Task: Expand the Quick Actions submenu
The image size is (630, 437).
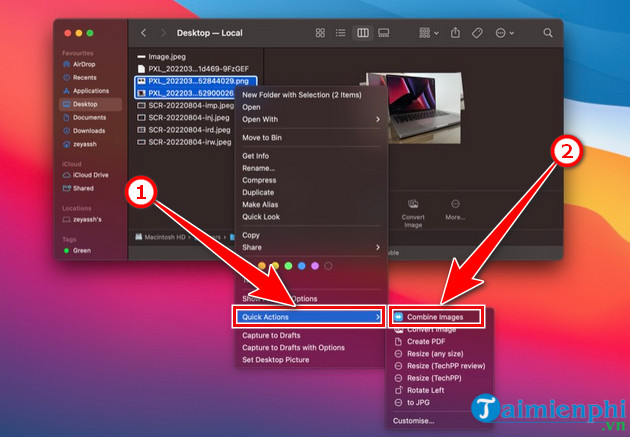Action: tap(309, 317)
